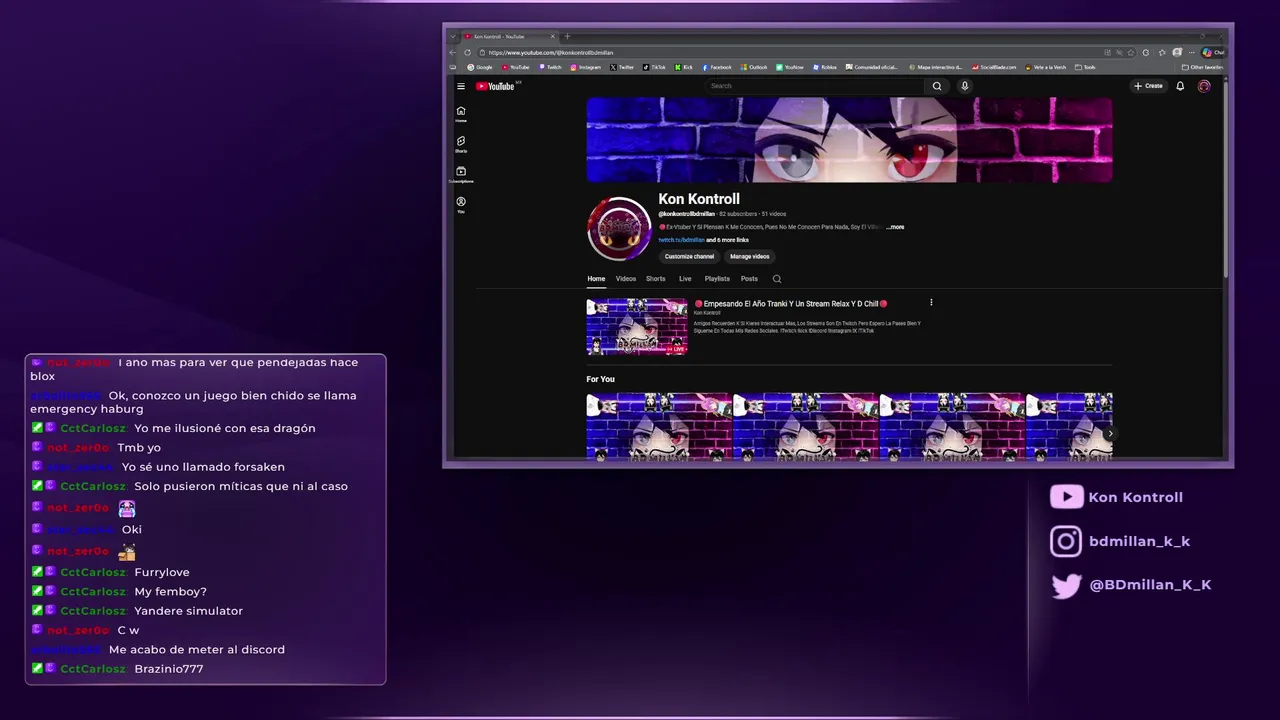Image resolution: width=1280 pixels, height=720 pixels.
Task: Open the Kick bookmark
Action: pyautogui.click(x=684, y=67)
